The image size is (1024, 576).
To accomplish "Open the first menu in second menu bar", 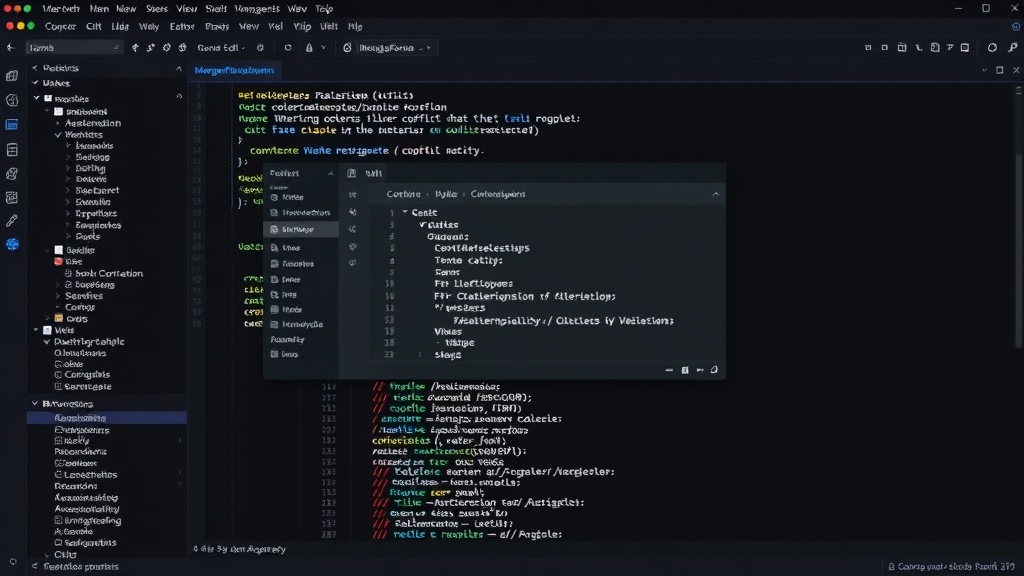I will pyautogui.click(x=60, y=27).
